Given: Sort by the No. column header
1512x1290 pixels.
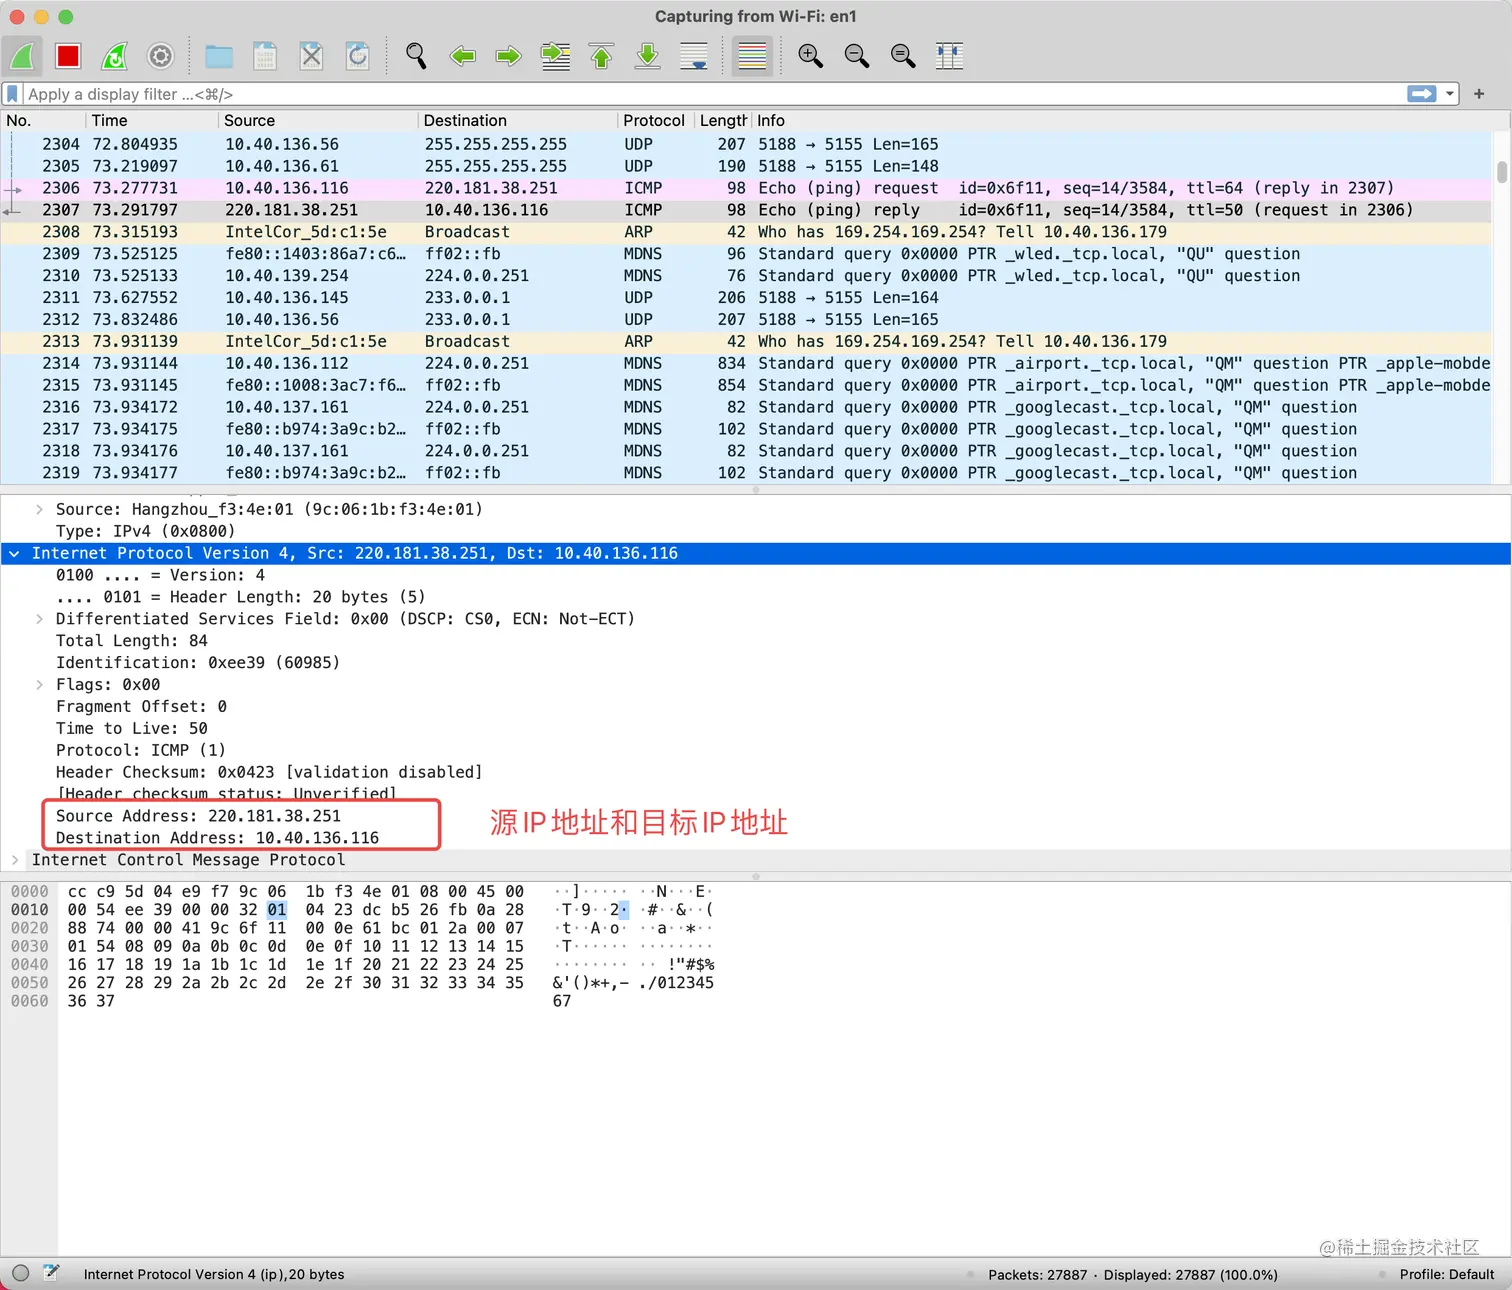Looking at the screenshot, I should coord(43,120).
